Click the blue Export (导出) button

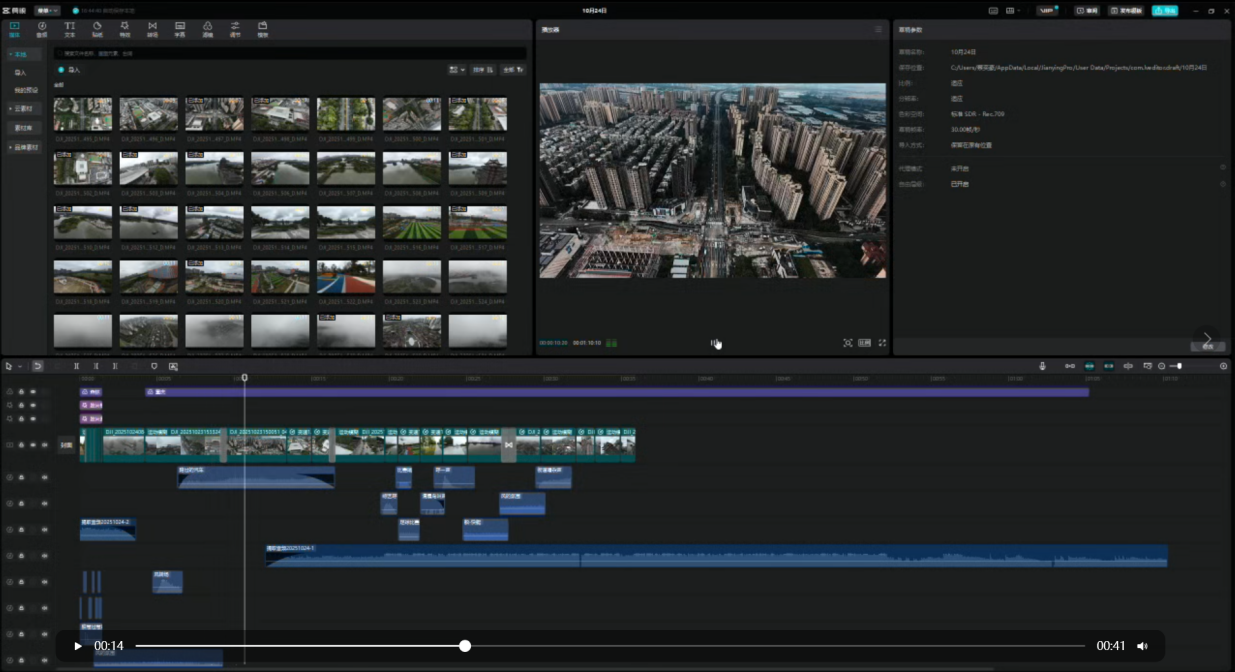(x=1164, y=10)
